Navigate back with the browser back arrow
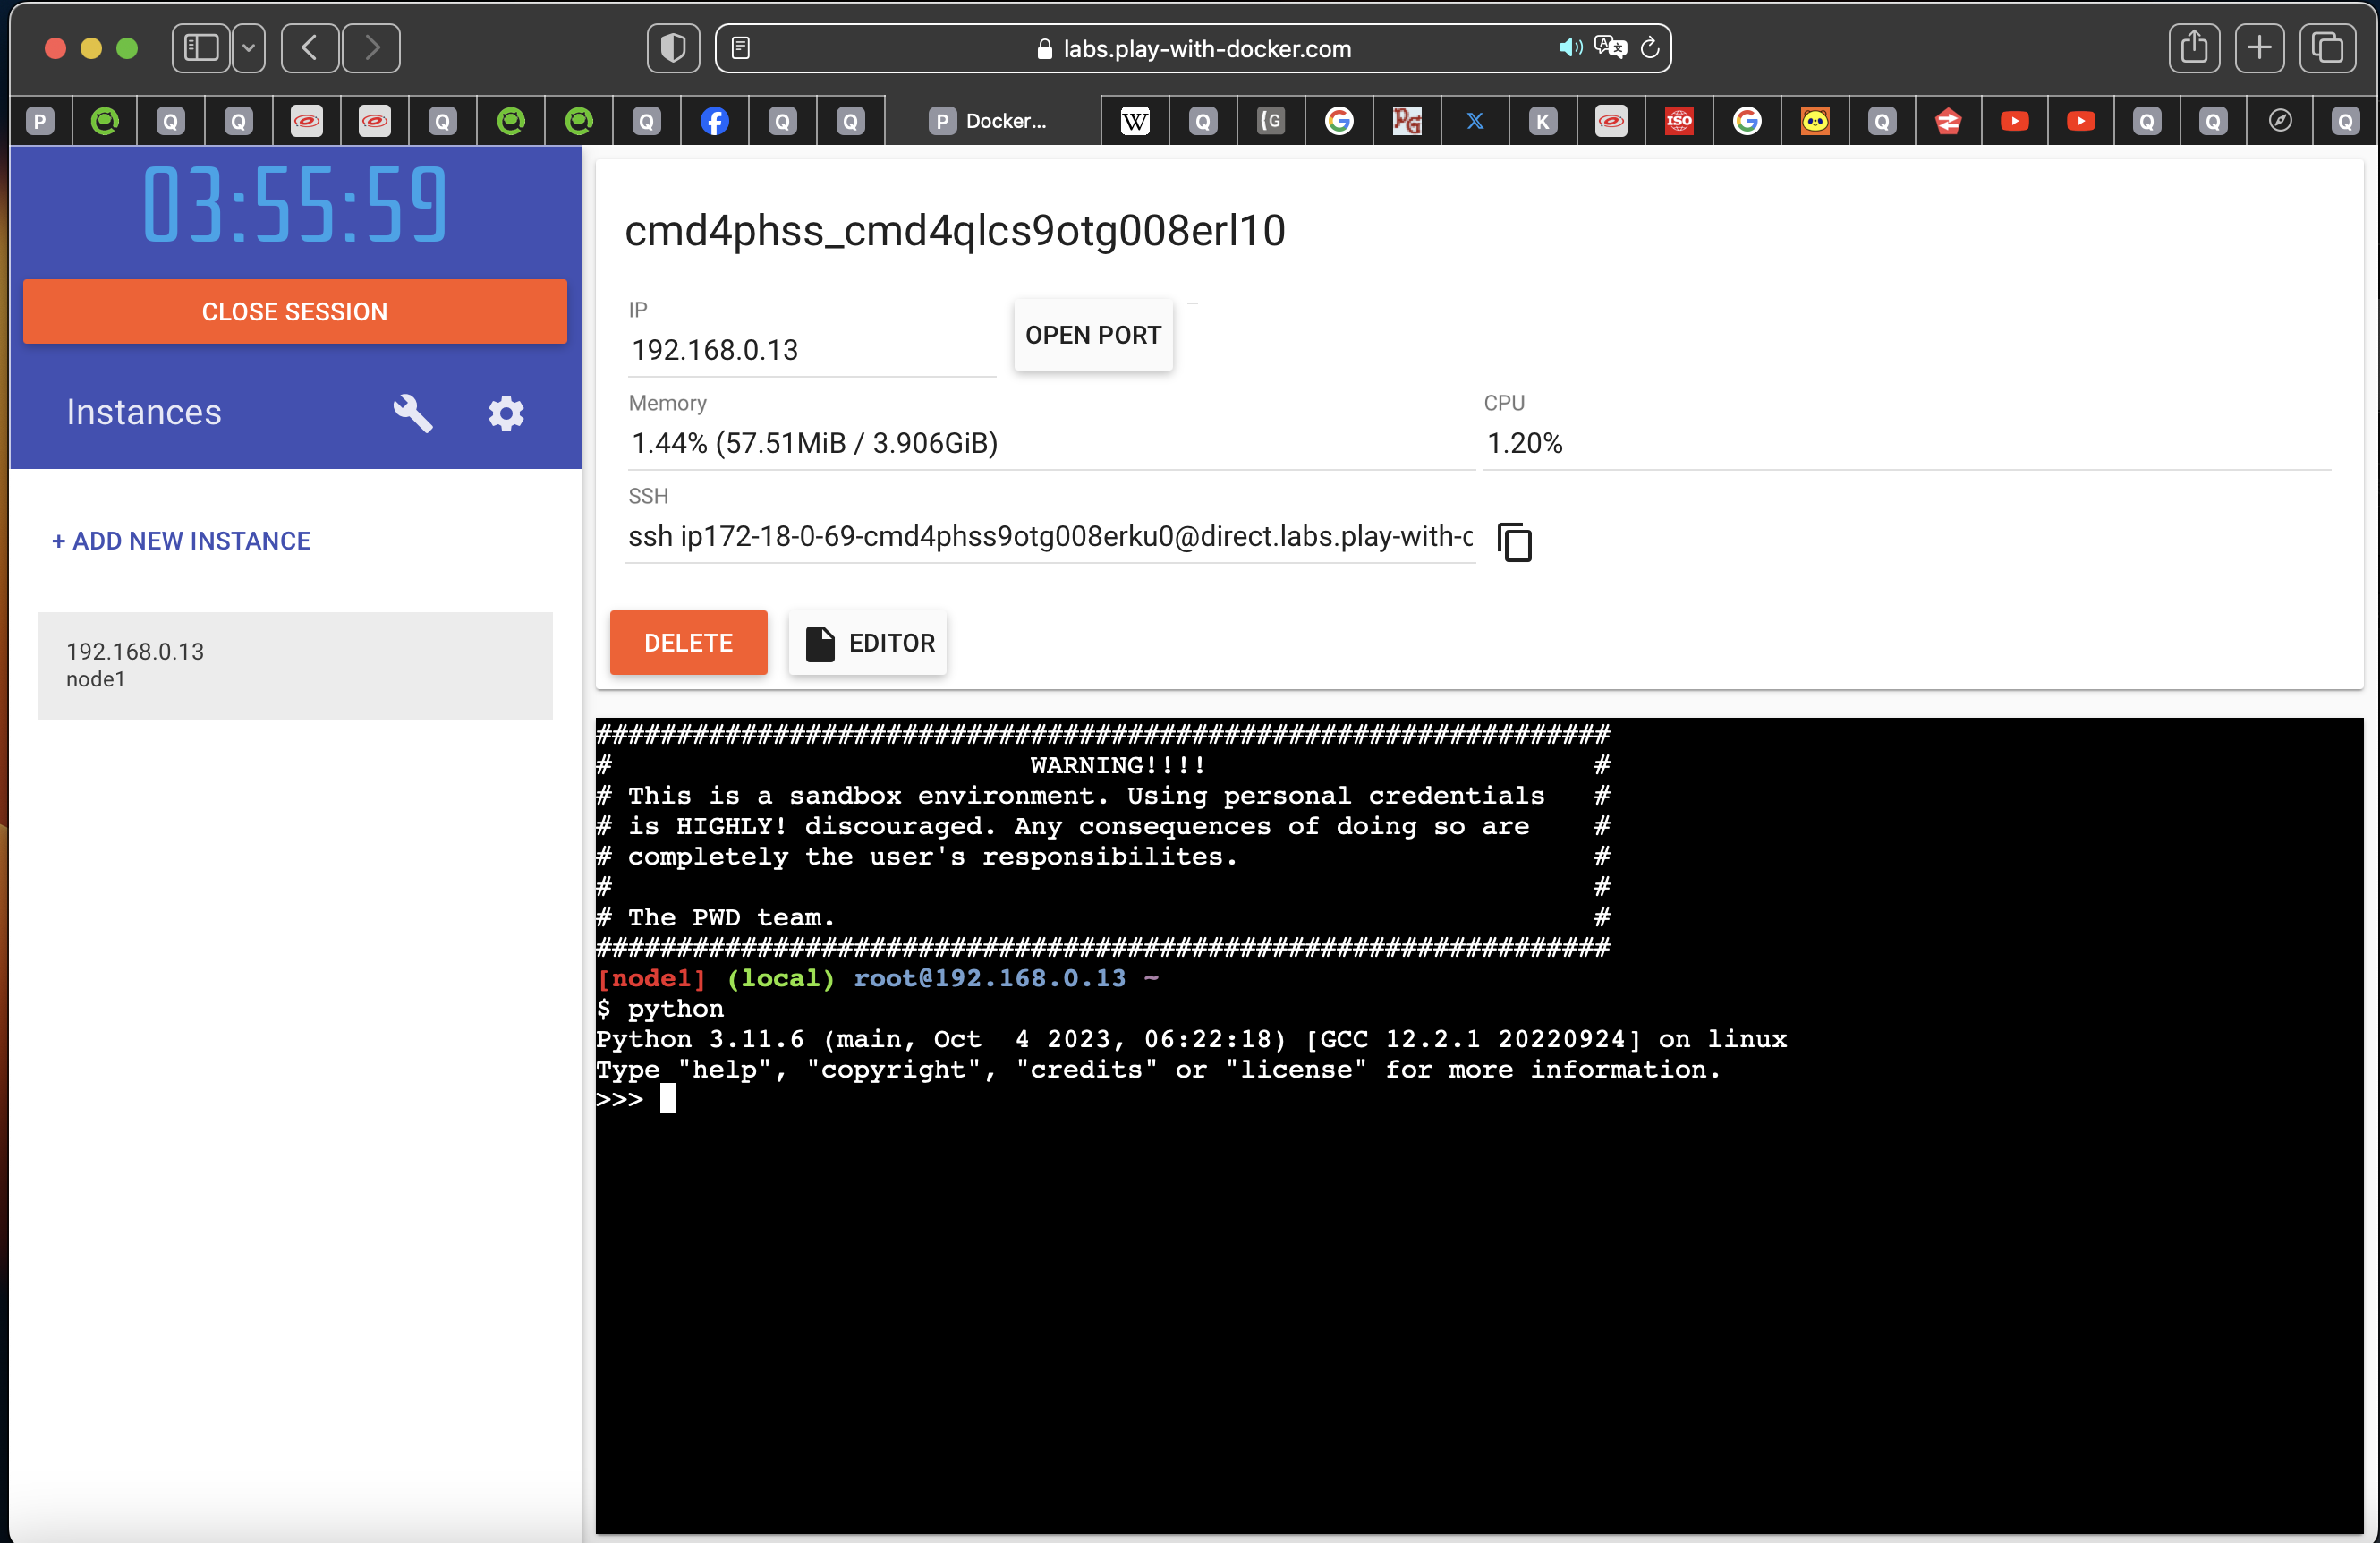 click(x=310, y=47)
